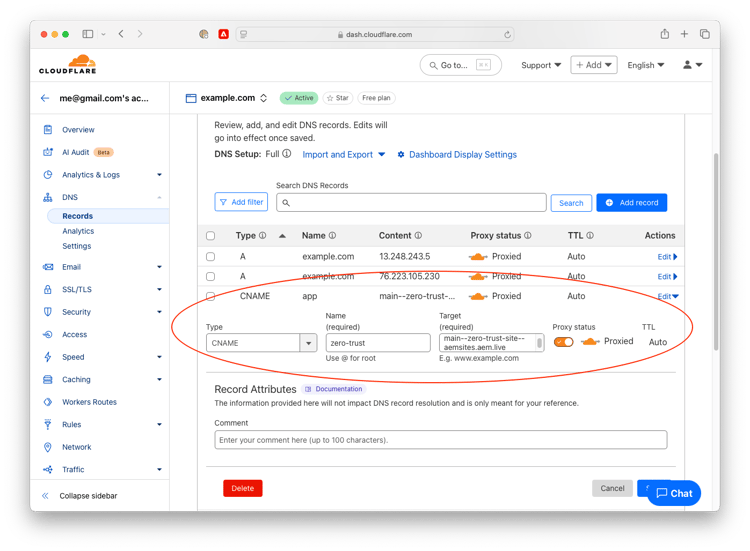
Task: Open the Support dropdown menu
Action: coord(541,65)
